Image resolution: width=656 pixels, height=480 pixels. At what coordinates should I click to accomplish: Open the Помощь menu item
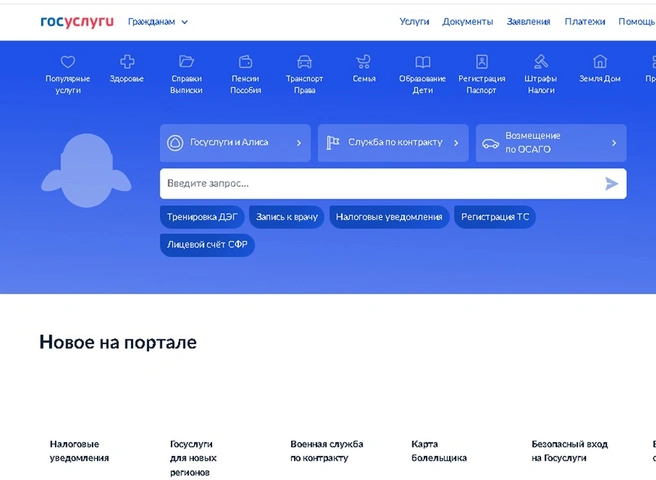(x=637, y=22)
